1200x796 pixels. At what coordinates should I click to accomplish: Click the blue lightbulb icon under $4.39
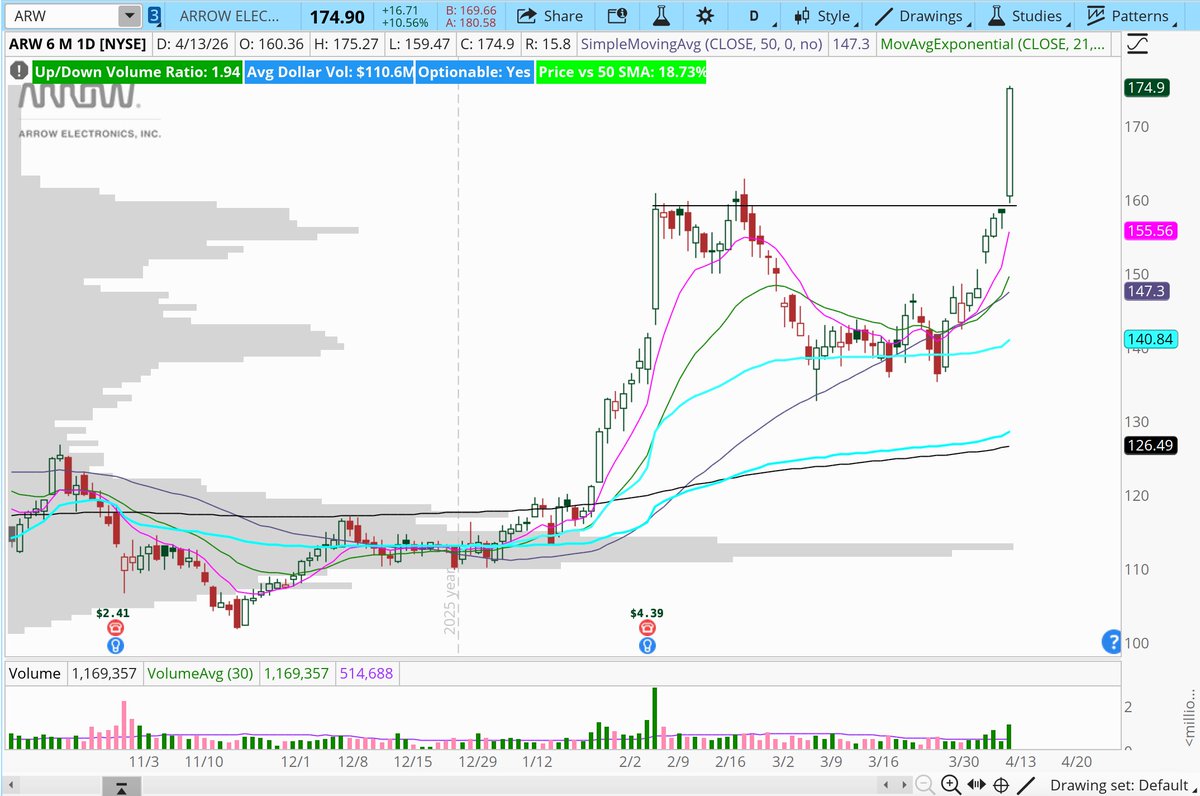(648, 645)
